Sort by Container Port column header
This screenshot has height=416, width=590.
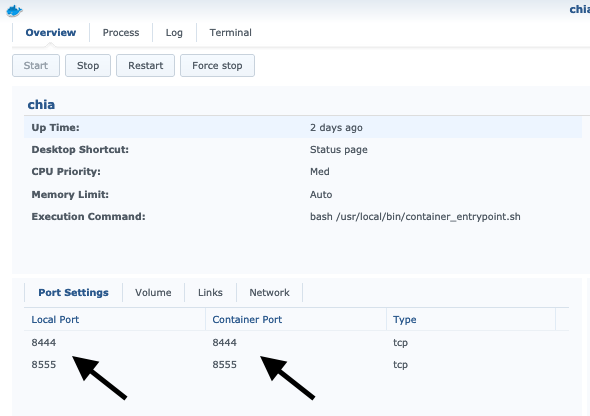tap(296, 319)
